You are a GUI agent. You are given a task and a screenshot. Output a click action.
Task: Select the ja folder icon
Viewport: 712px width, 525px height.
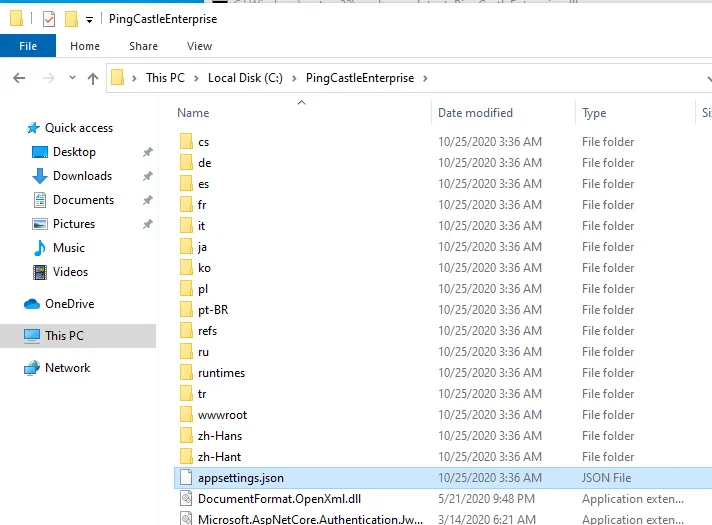[x=186, y=246]
